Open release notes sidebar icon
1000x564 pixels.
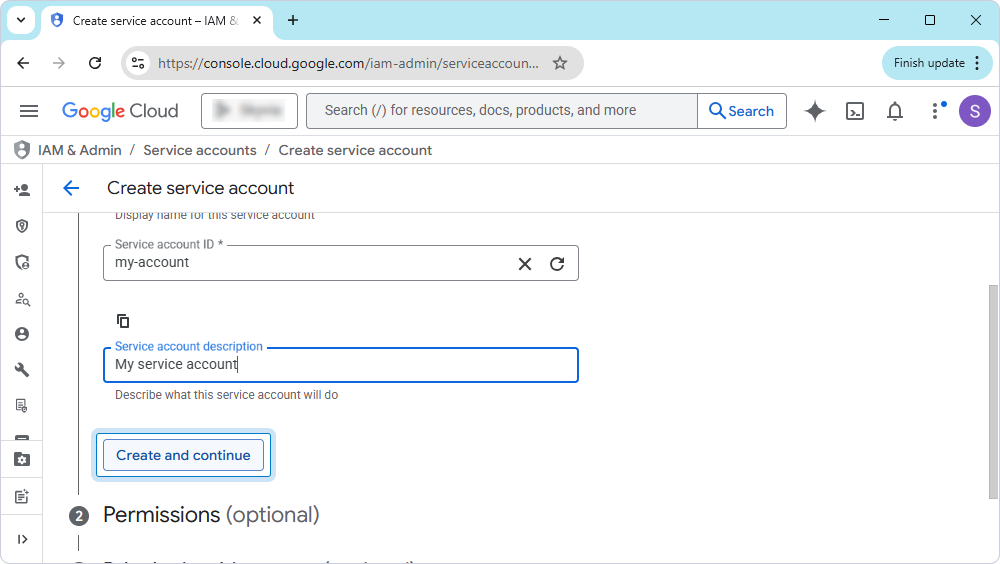click(22, 496)
